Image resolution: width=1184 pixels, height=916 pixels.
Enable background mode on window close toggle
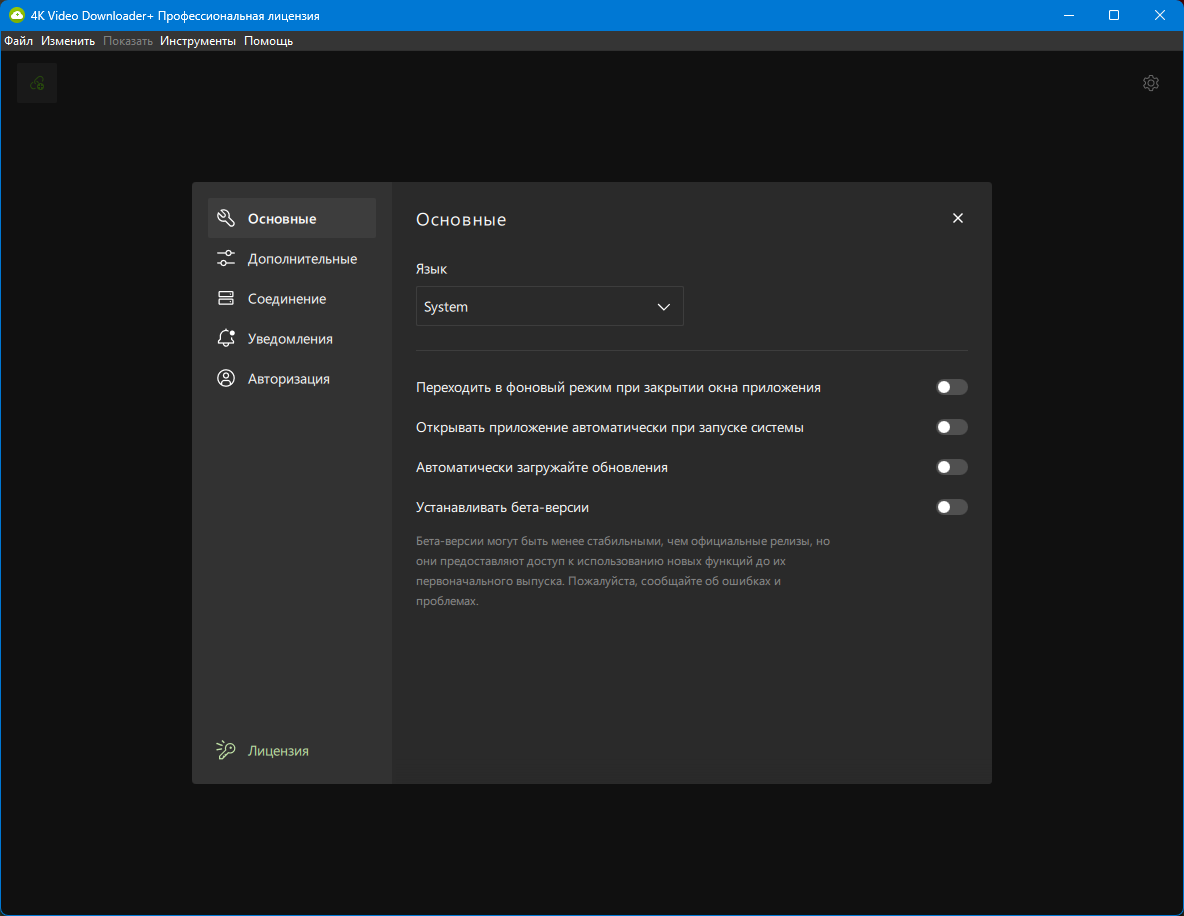coord(951,387)
